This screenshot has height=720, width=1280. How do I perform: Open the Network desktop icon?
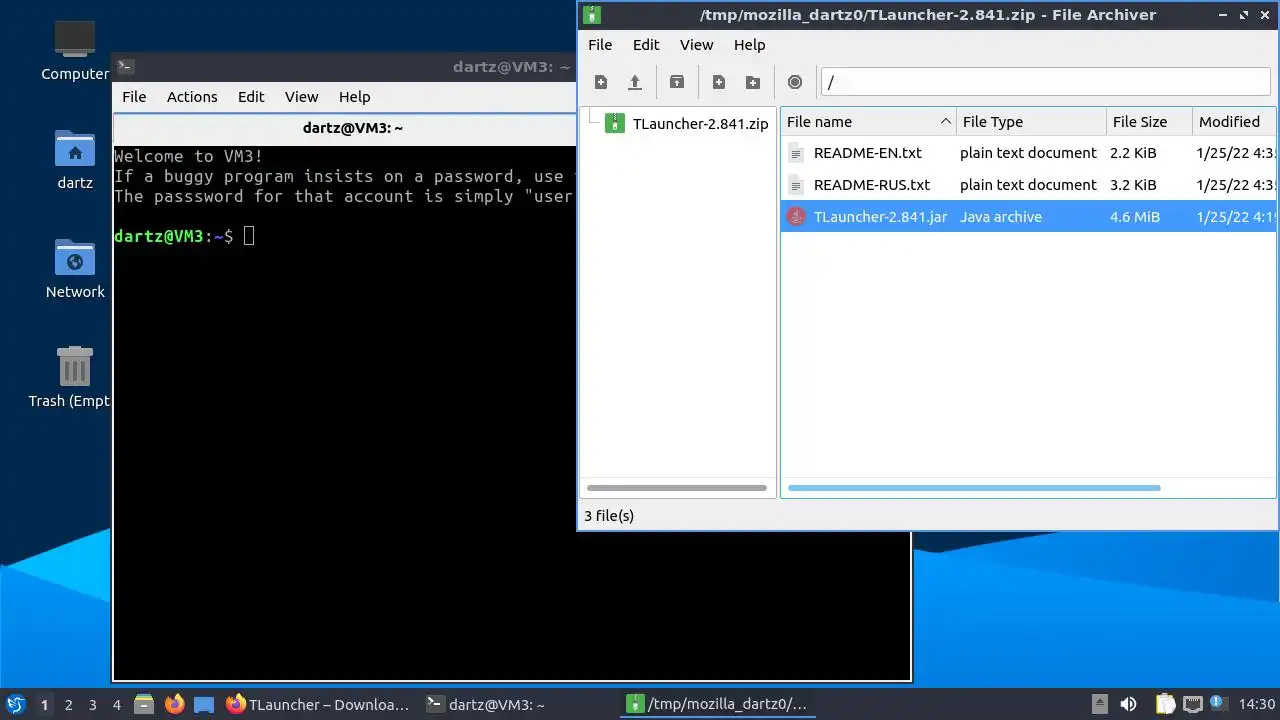[x=75, y=269]
